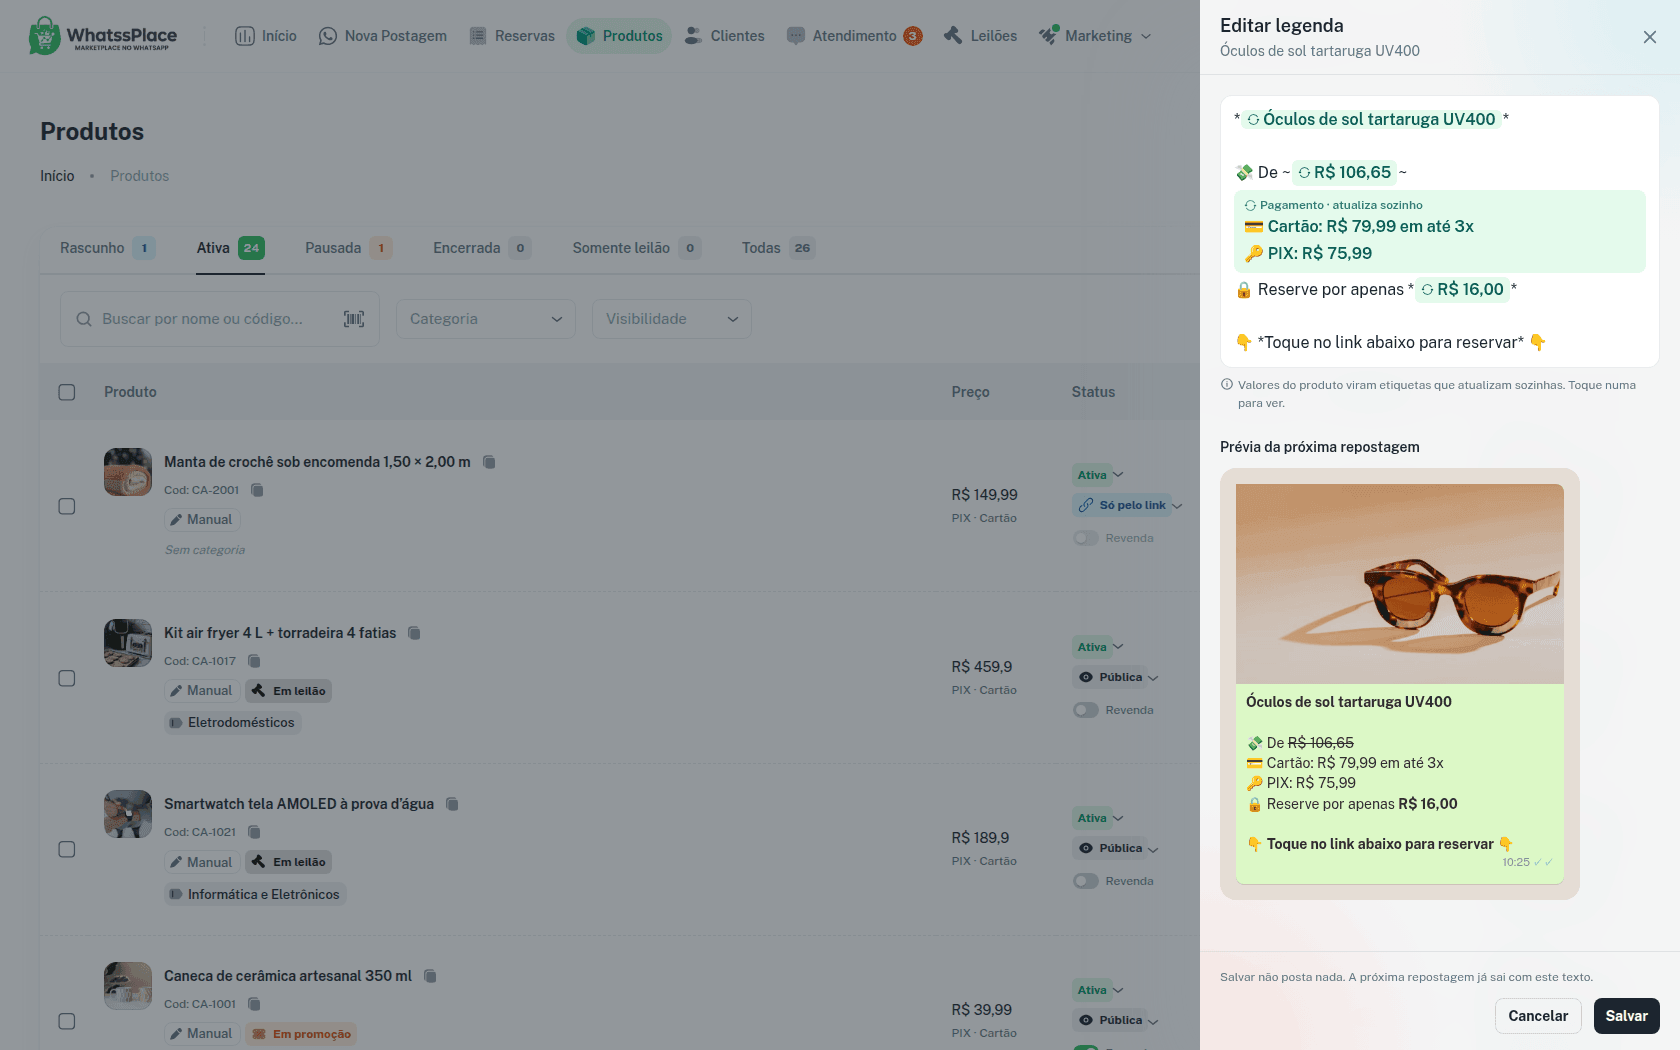Go to Reservas in the top navigation

(512, 36)
